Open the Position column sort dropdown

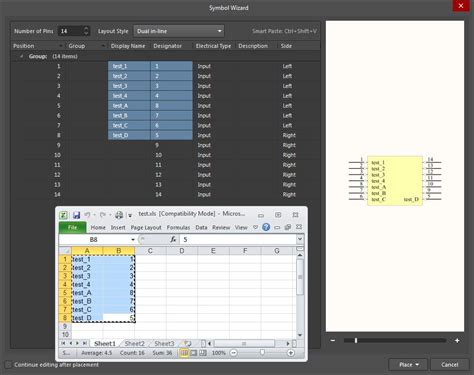click(x=60, y=46)
